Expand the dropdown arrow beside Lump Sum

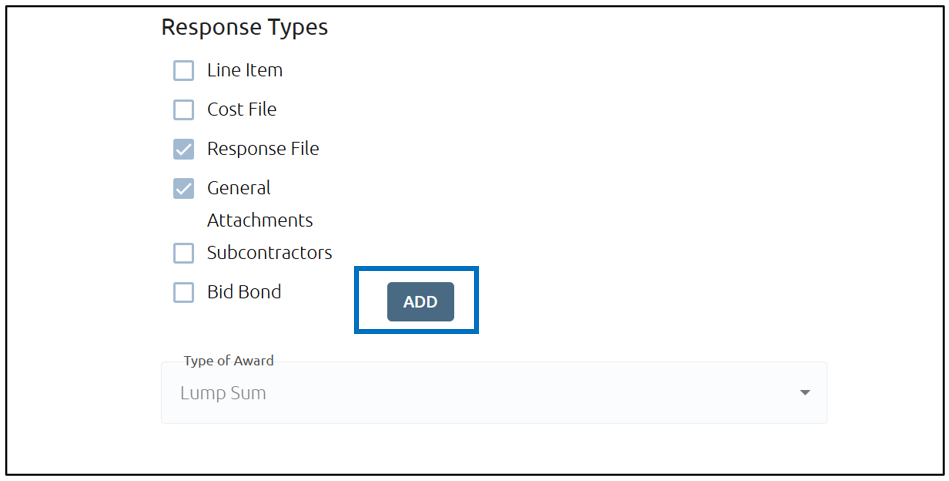tap(804, 393)
